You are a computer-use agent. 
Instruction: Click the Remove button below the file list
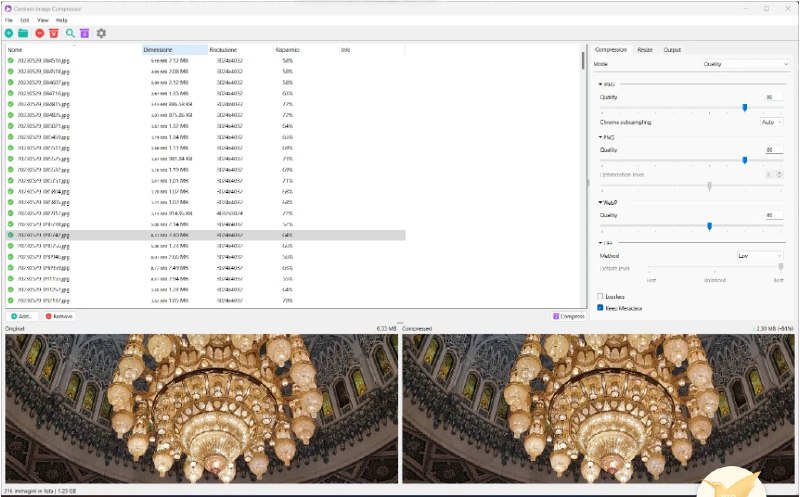pyautogui.click(x=58, y=316)
